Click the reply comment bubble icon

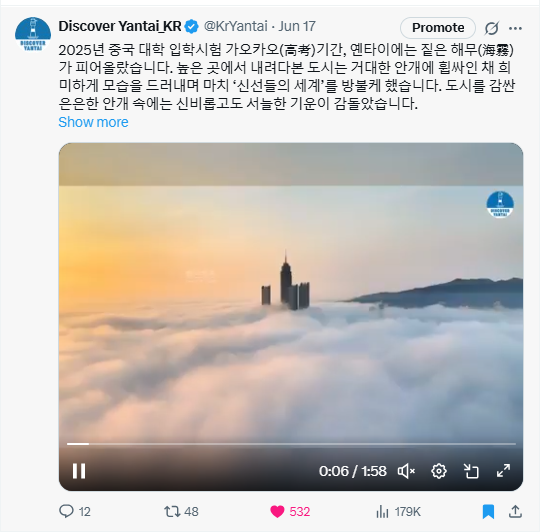[66, 511]
